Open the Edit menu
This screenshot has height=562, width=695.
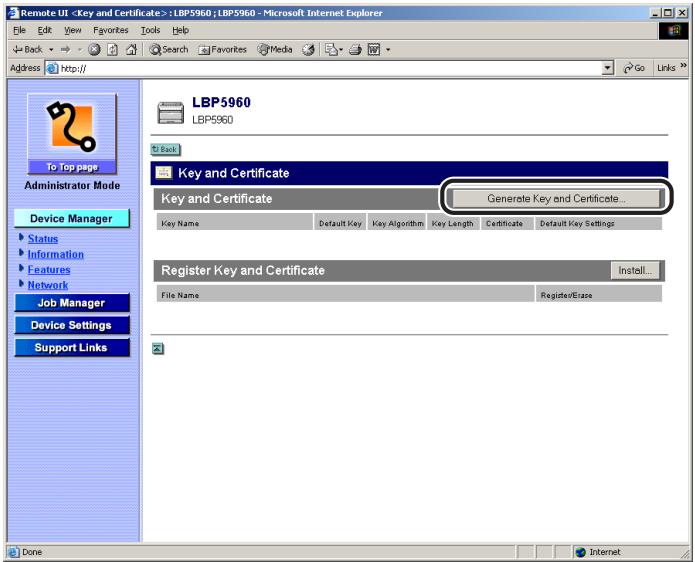coord(44,30)
